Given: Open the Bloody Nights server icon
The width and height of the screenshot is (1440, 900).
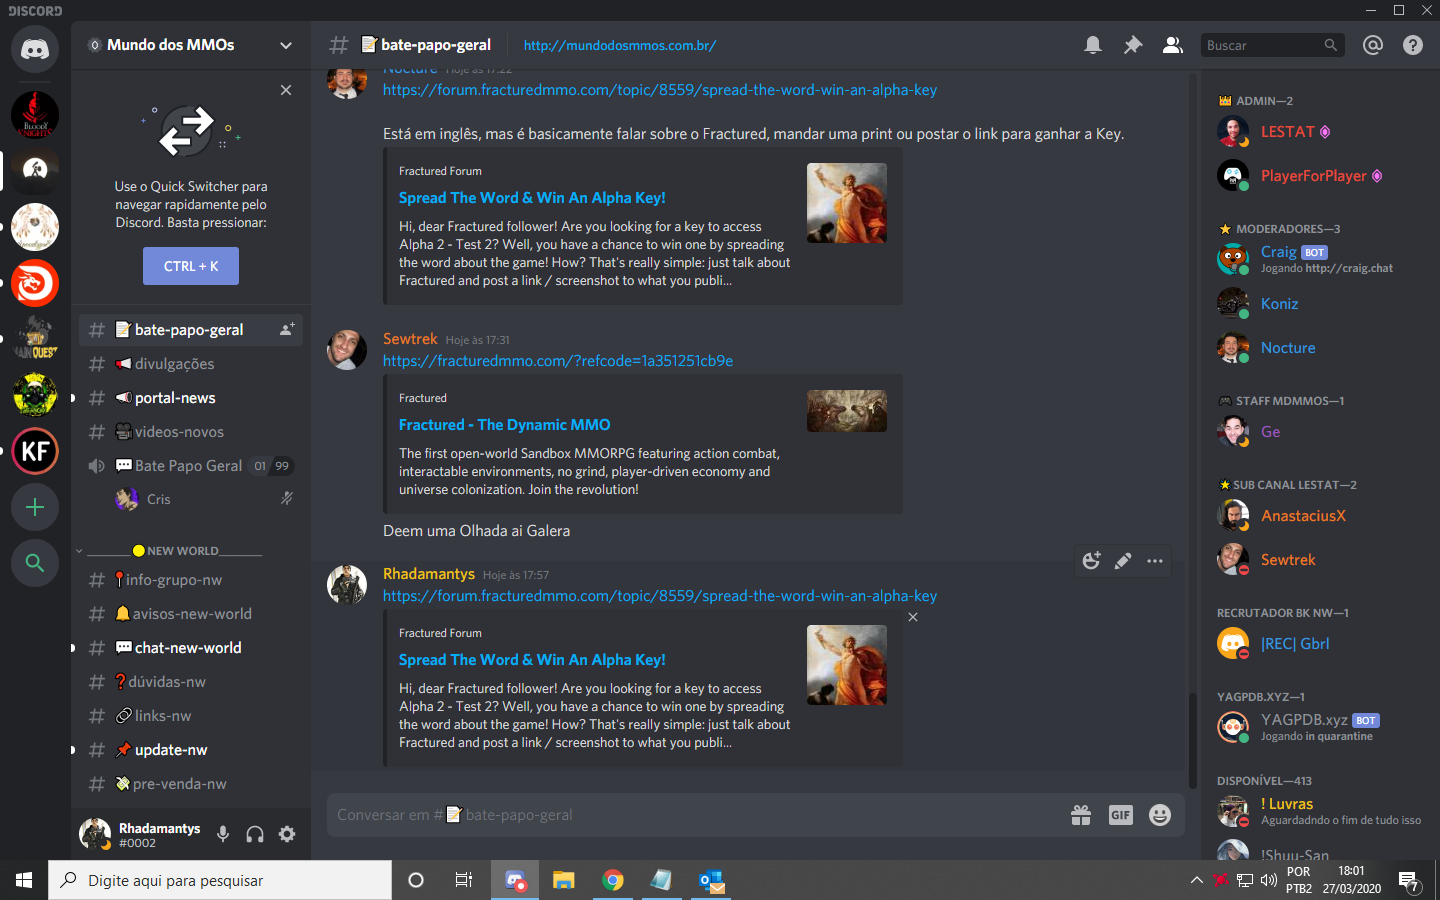Looking at the screenshot, I should [x=35, y=115].
